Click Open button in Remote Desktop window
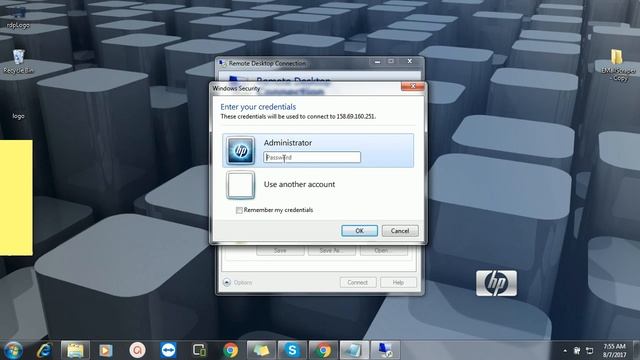The width and height of the screenshot is (640, 360). pos(384,250)
